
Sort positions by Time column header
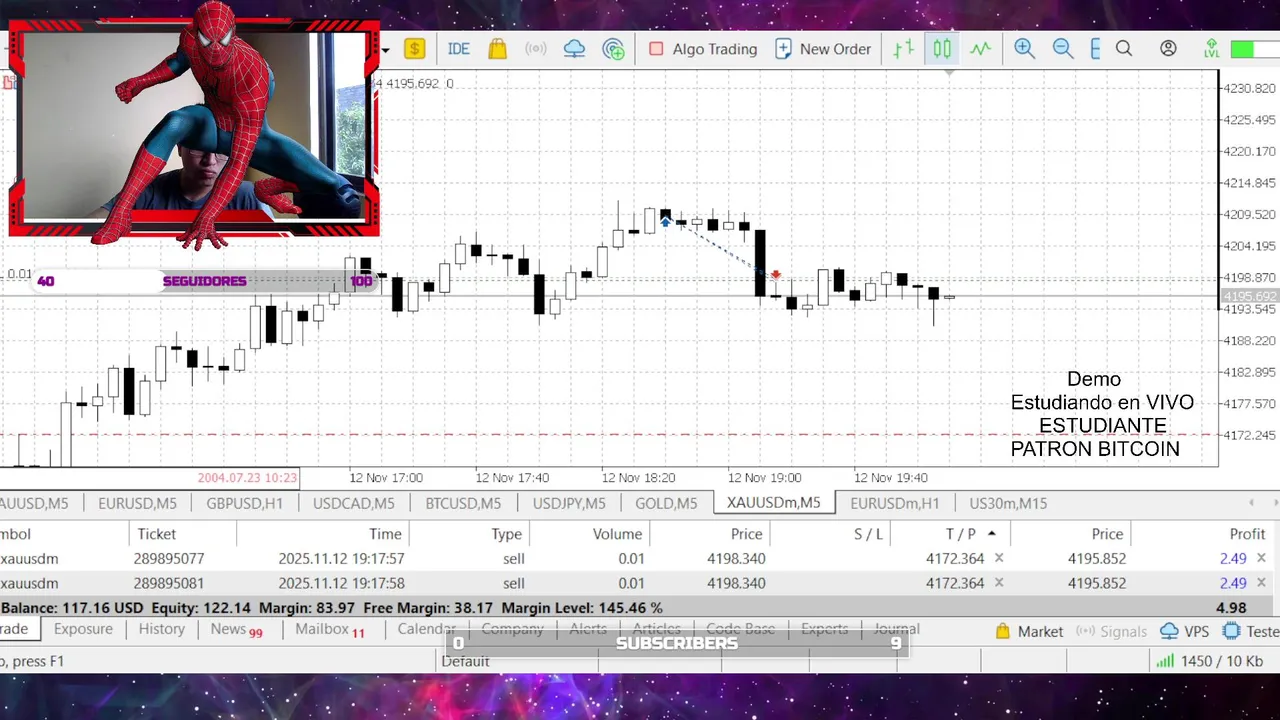(385, 534)
